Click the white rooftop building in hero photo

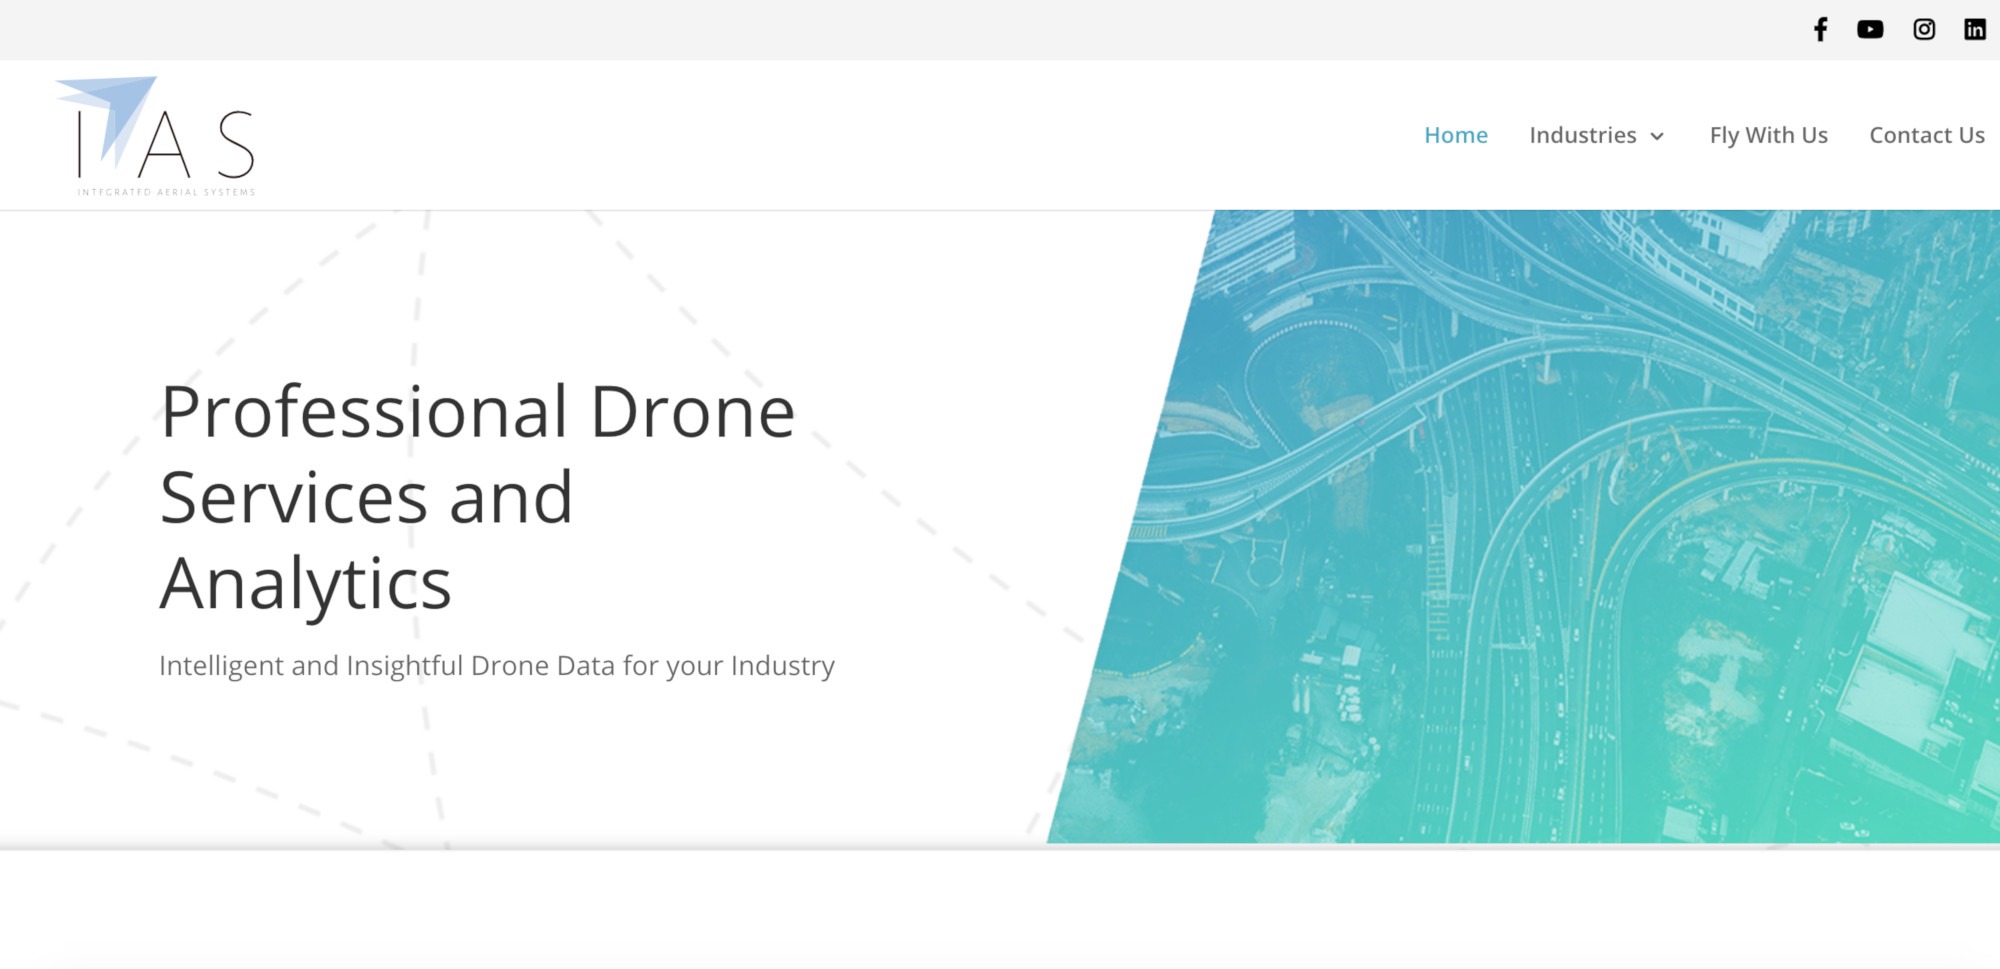click(1912, 662)
